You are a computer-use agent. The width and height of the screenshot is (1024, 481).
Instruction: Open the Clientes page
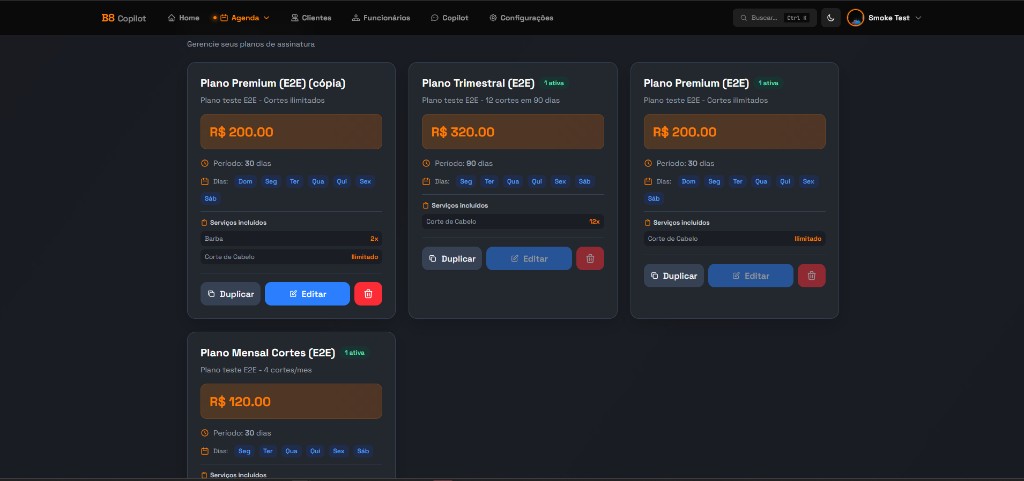[x=310, y=18]
